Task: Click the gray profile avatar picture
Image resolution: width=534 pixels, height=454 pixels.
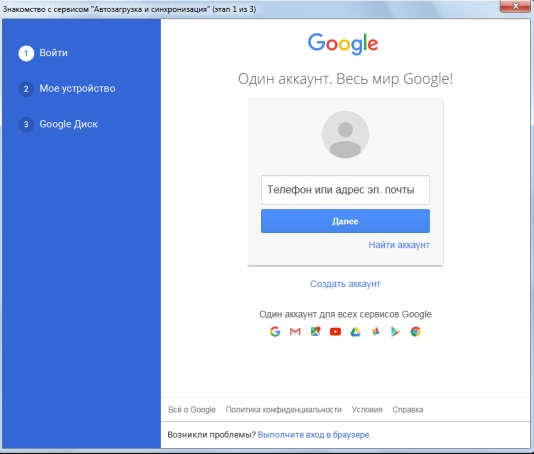Action: [x=345, y=135]
